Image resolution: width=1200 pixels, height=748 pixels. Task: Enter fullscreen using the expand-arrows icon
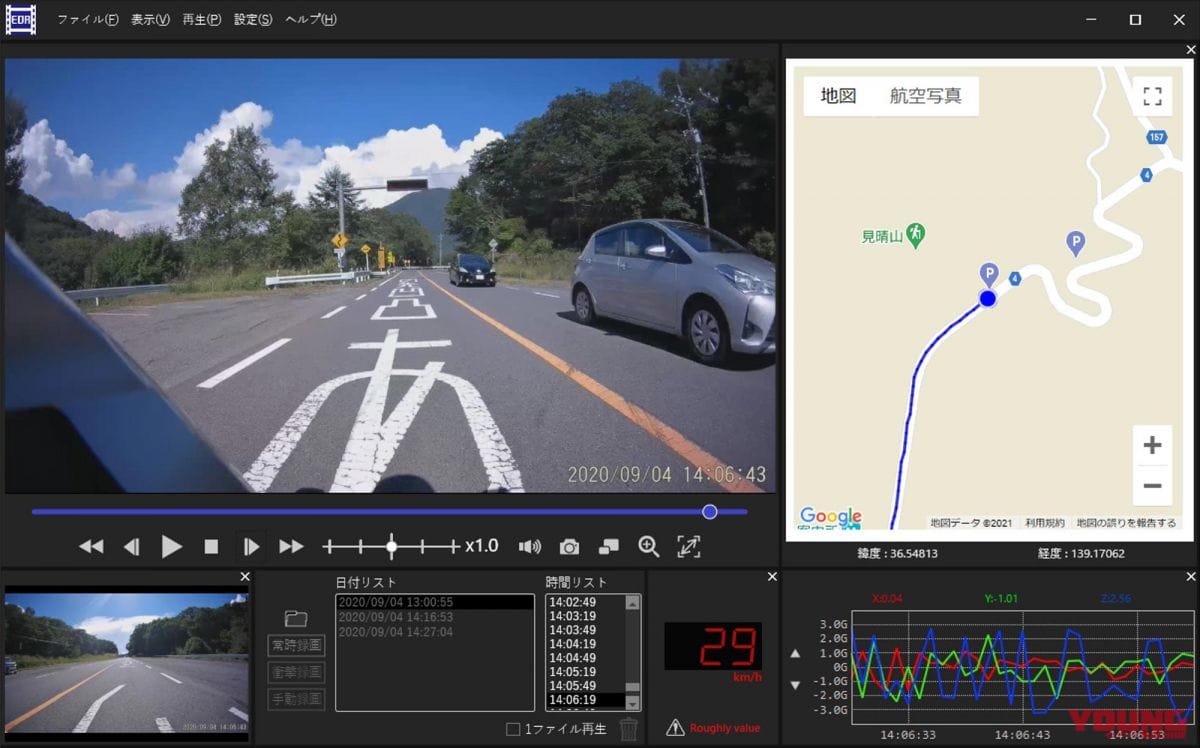click(x=688, y=546)
